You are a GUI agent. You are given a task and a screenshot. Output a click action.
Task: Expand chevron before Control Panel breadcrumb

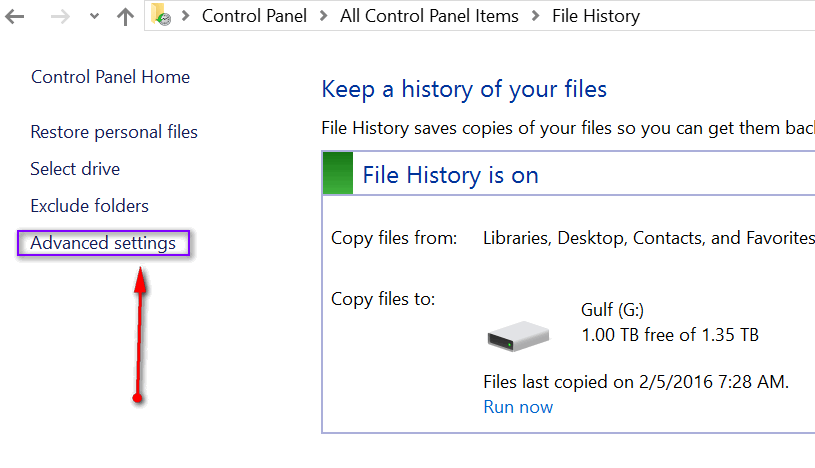click(x=186, y=16)
